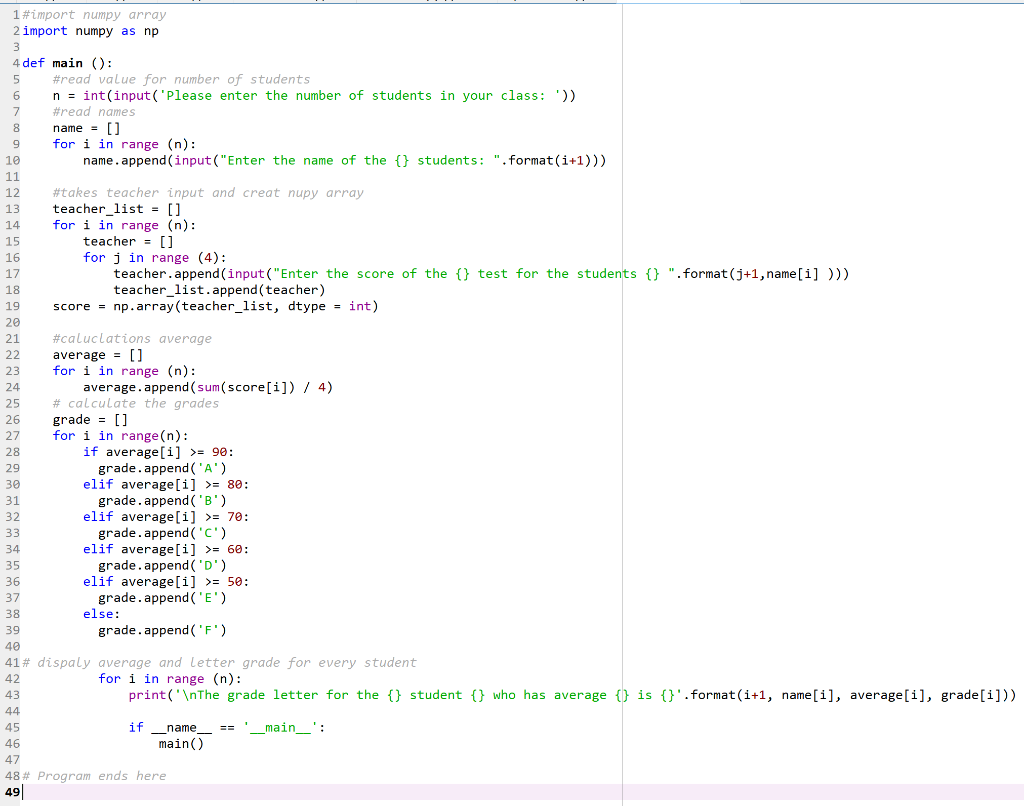Click the '#read names' comment
The height and width of the screenshot is (806, 1024).
94,112
